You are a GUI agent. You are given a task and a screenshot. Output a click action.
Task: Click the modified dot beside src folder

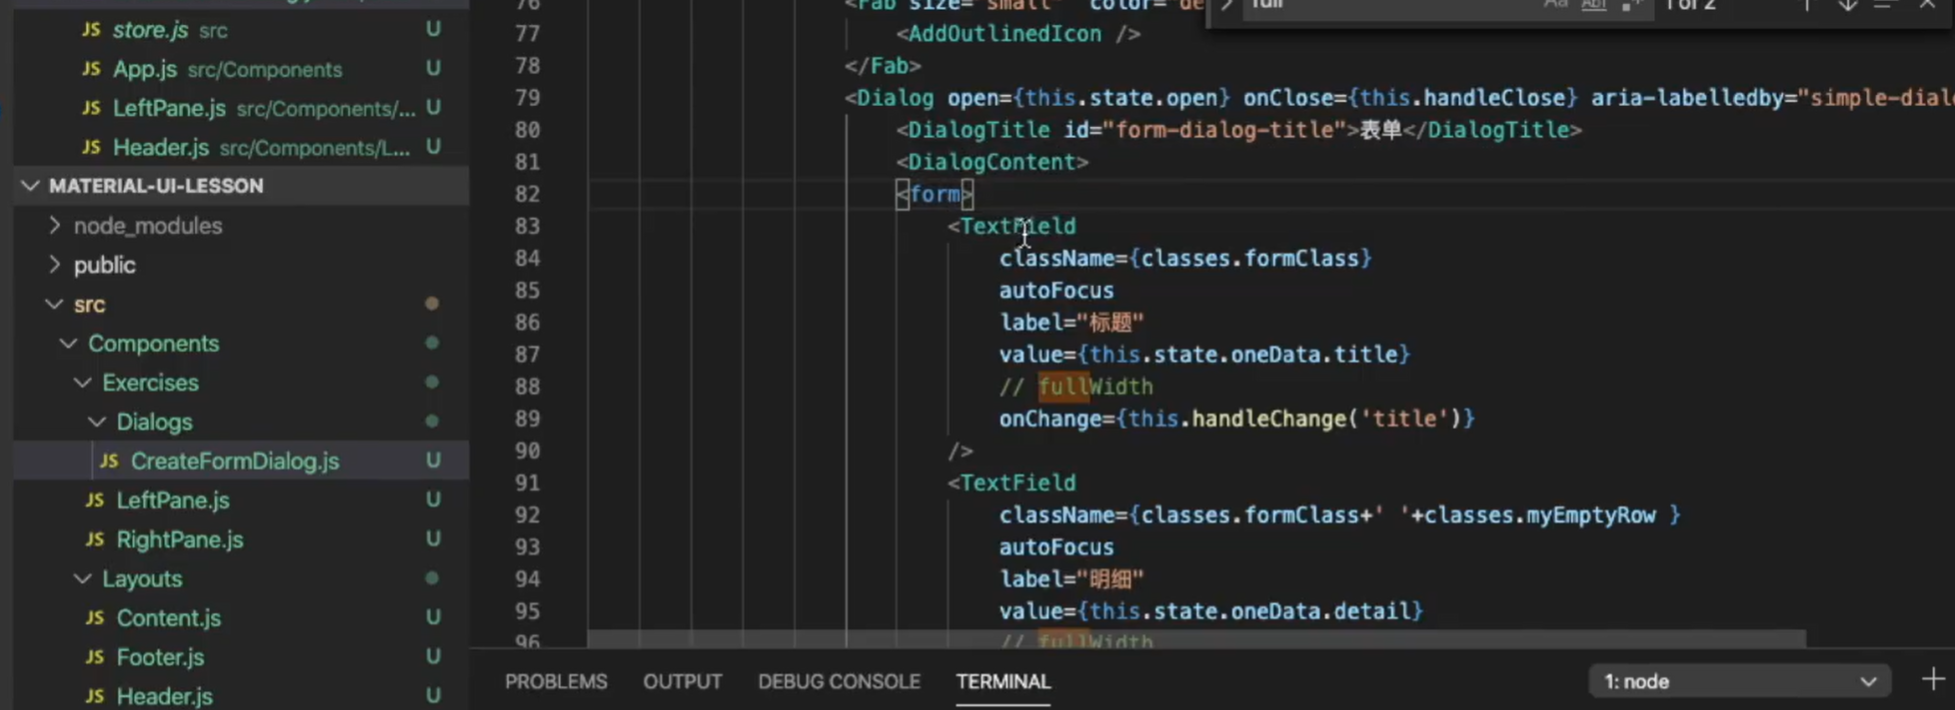432,304
